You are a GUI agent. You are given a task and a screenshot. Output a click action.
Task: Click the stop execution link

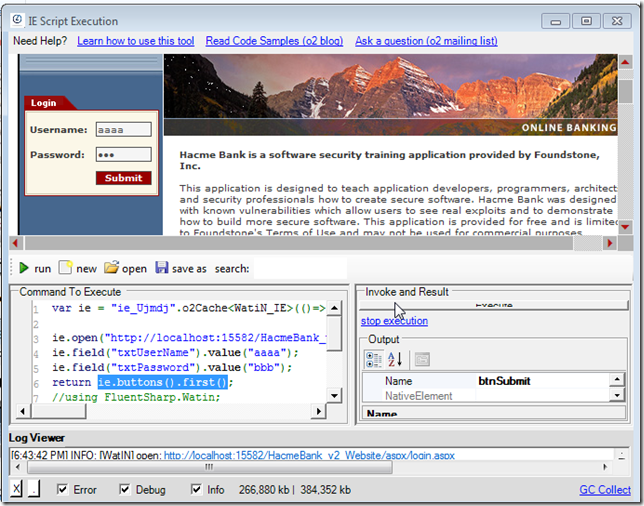394,321
